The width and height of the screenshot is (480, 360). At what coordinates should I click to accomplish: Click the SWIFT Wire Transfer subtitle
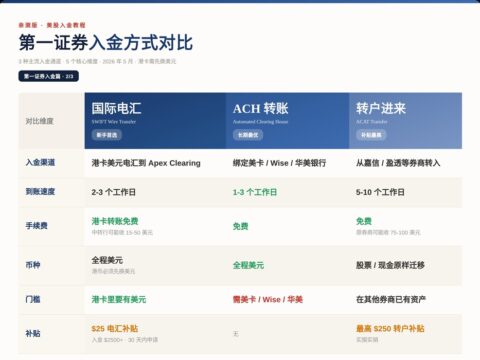click(x=114, y=122)
